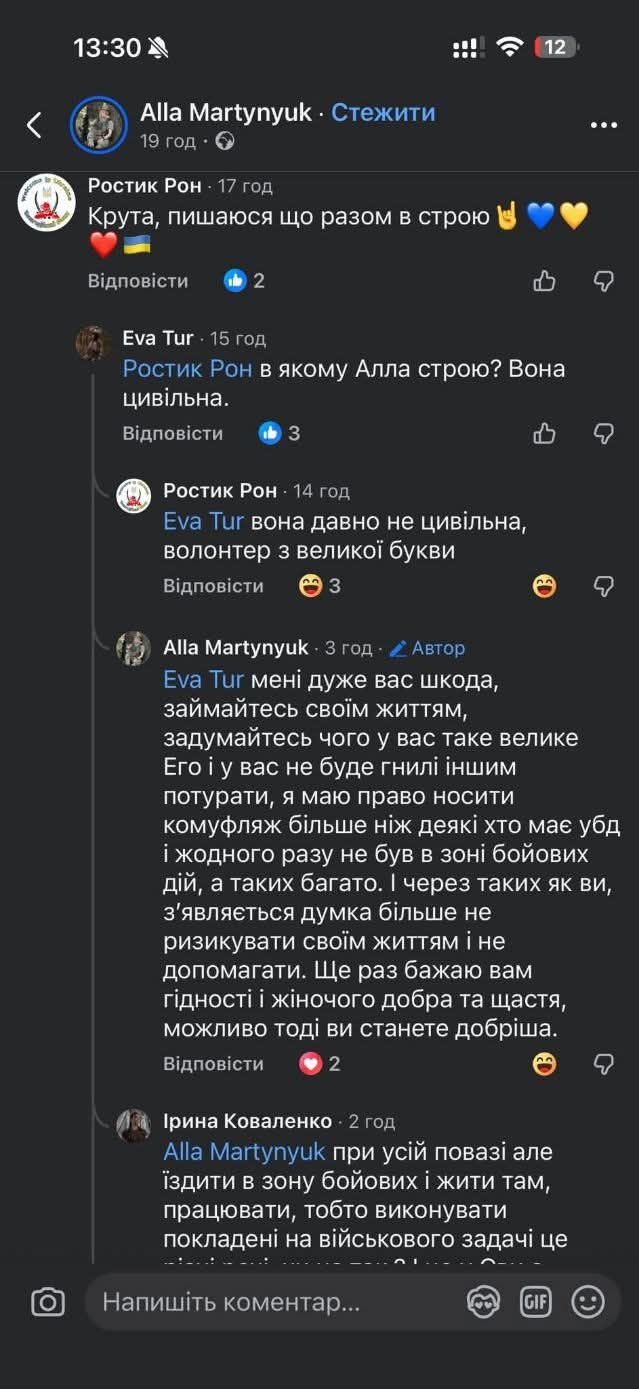Open avatar sticker picker in comment bar

pyautogui.click(x=484, y=1302)
